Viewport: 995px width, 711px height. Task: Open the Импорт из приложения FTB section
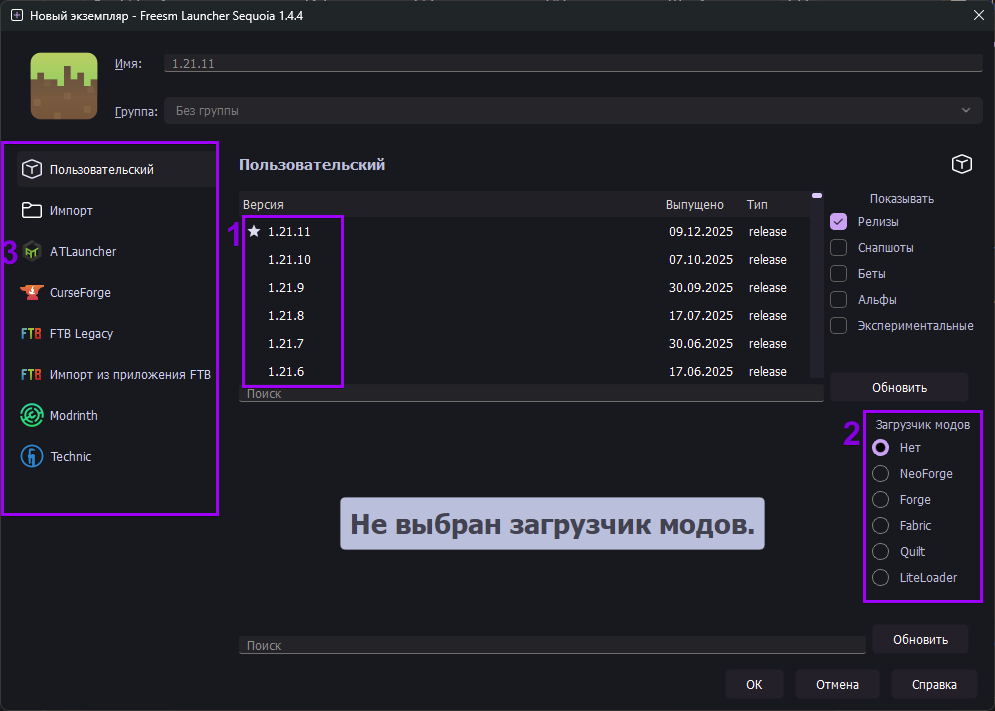(x=124, y=374)
